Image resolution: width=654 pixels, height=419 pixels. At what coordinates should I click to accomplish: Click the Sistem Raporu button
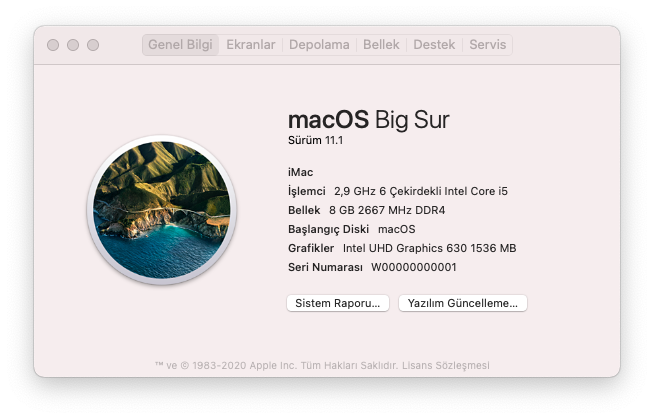pos(336,303)
